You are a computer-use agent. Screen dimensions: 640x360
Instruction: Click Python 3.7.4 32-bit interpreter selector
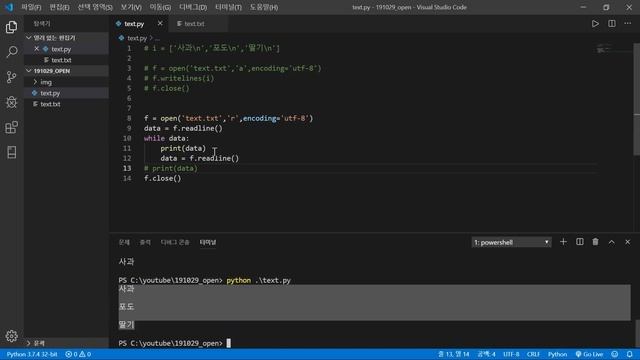[32, 354]
